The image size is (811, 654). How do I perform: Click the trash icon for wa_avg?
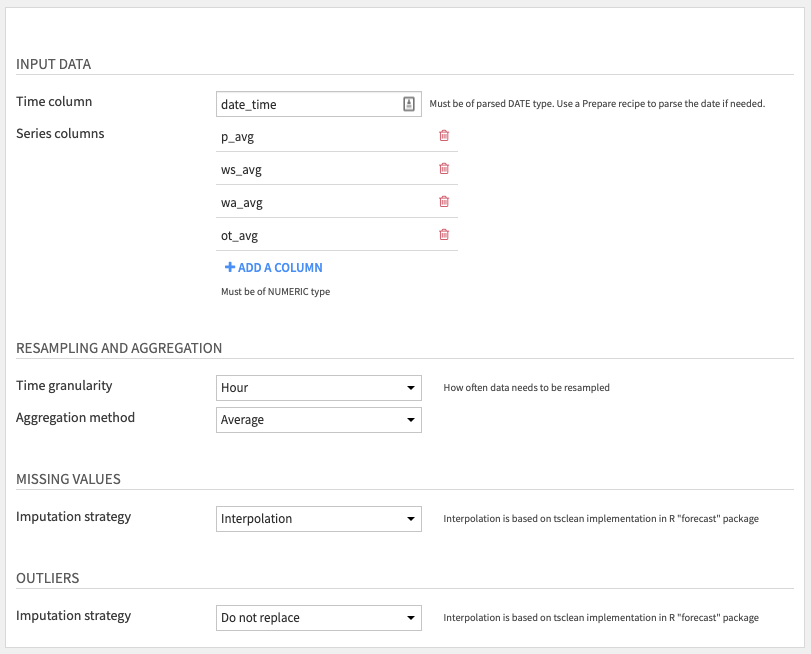click(444, 202)
